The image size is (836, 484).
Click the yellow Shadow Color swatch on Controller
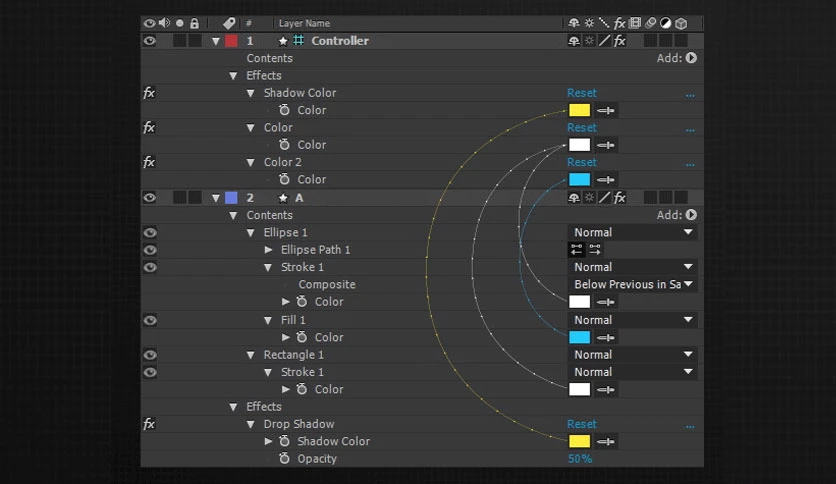point(580,110)
